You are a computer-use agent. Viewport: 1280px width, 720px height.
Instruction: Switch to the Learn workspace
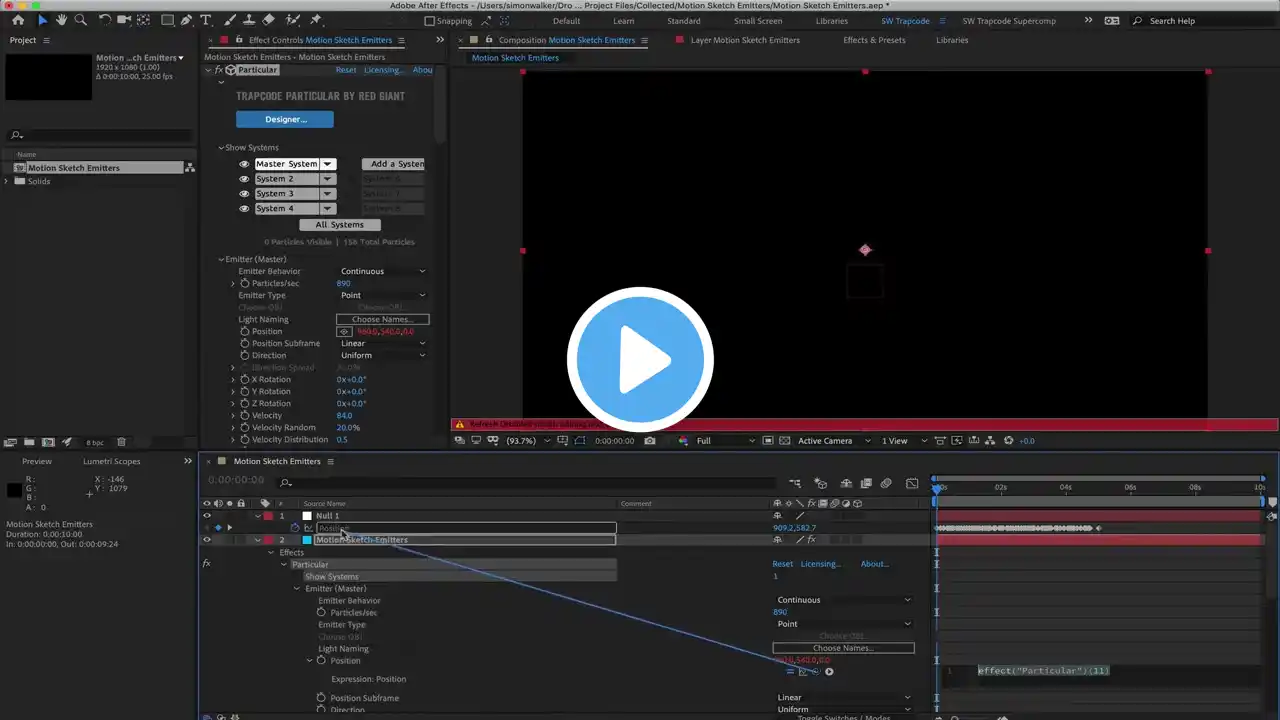(x=623, y=21)
